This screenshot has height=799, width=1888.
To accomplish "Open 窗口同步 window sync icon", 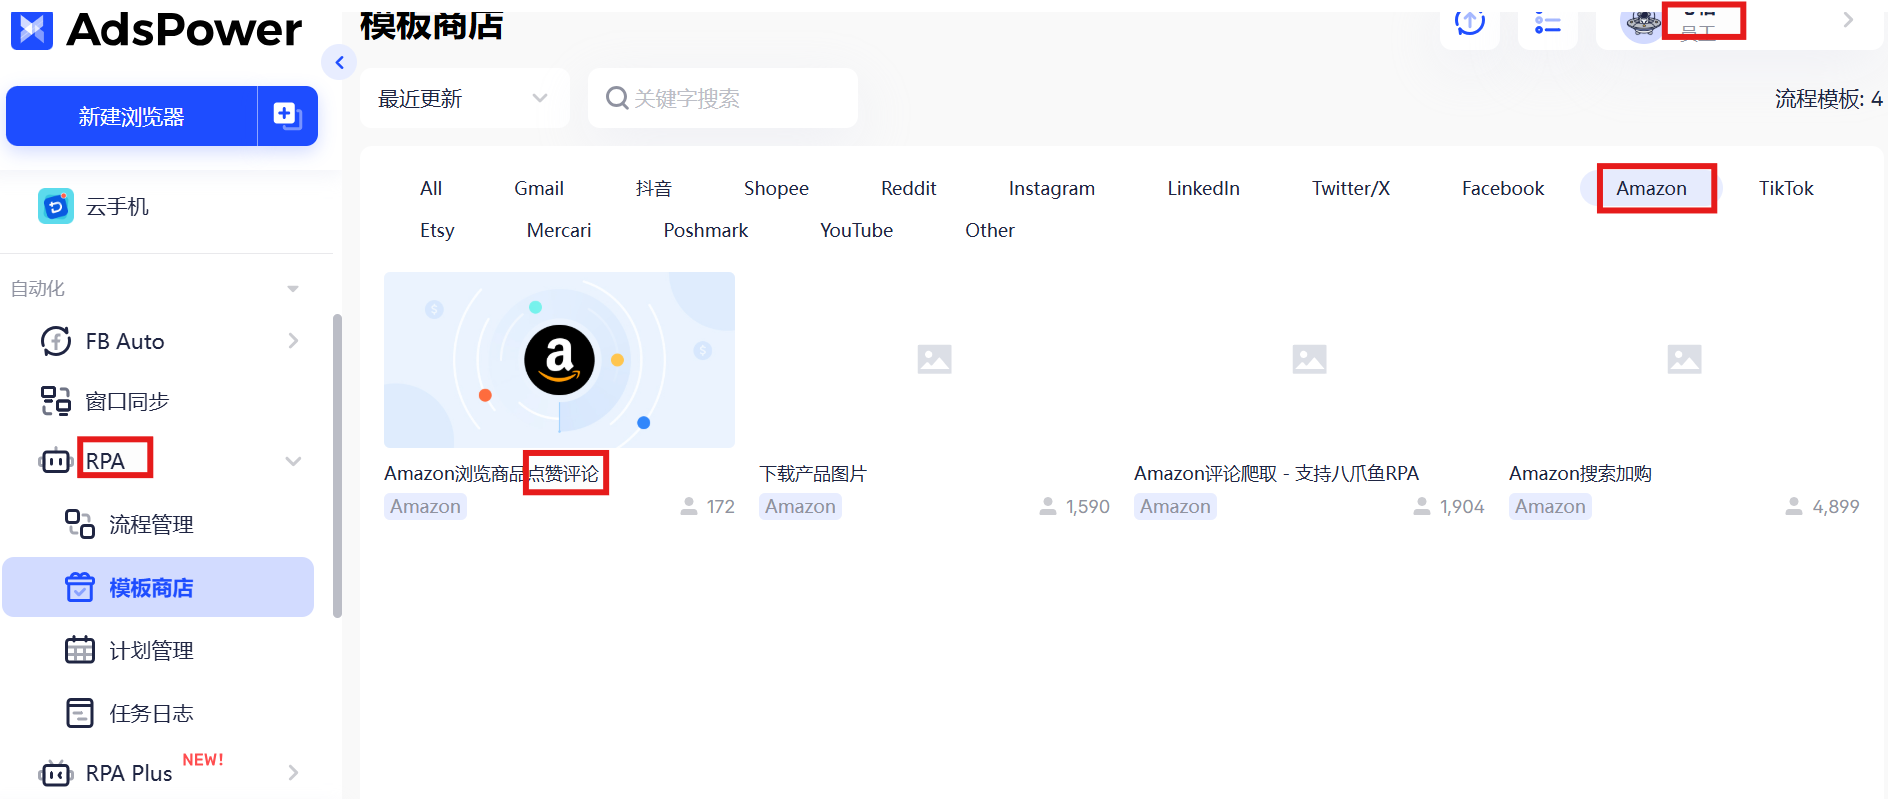I will pos(56,401).
